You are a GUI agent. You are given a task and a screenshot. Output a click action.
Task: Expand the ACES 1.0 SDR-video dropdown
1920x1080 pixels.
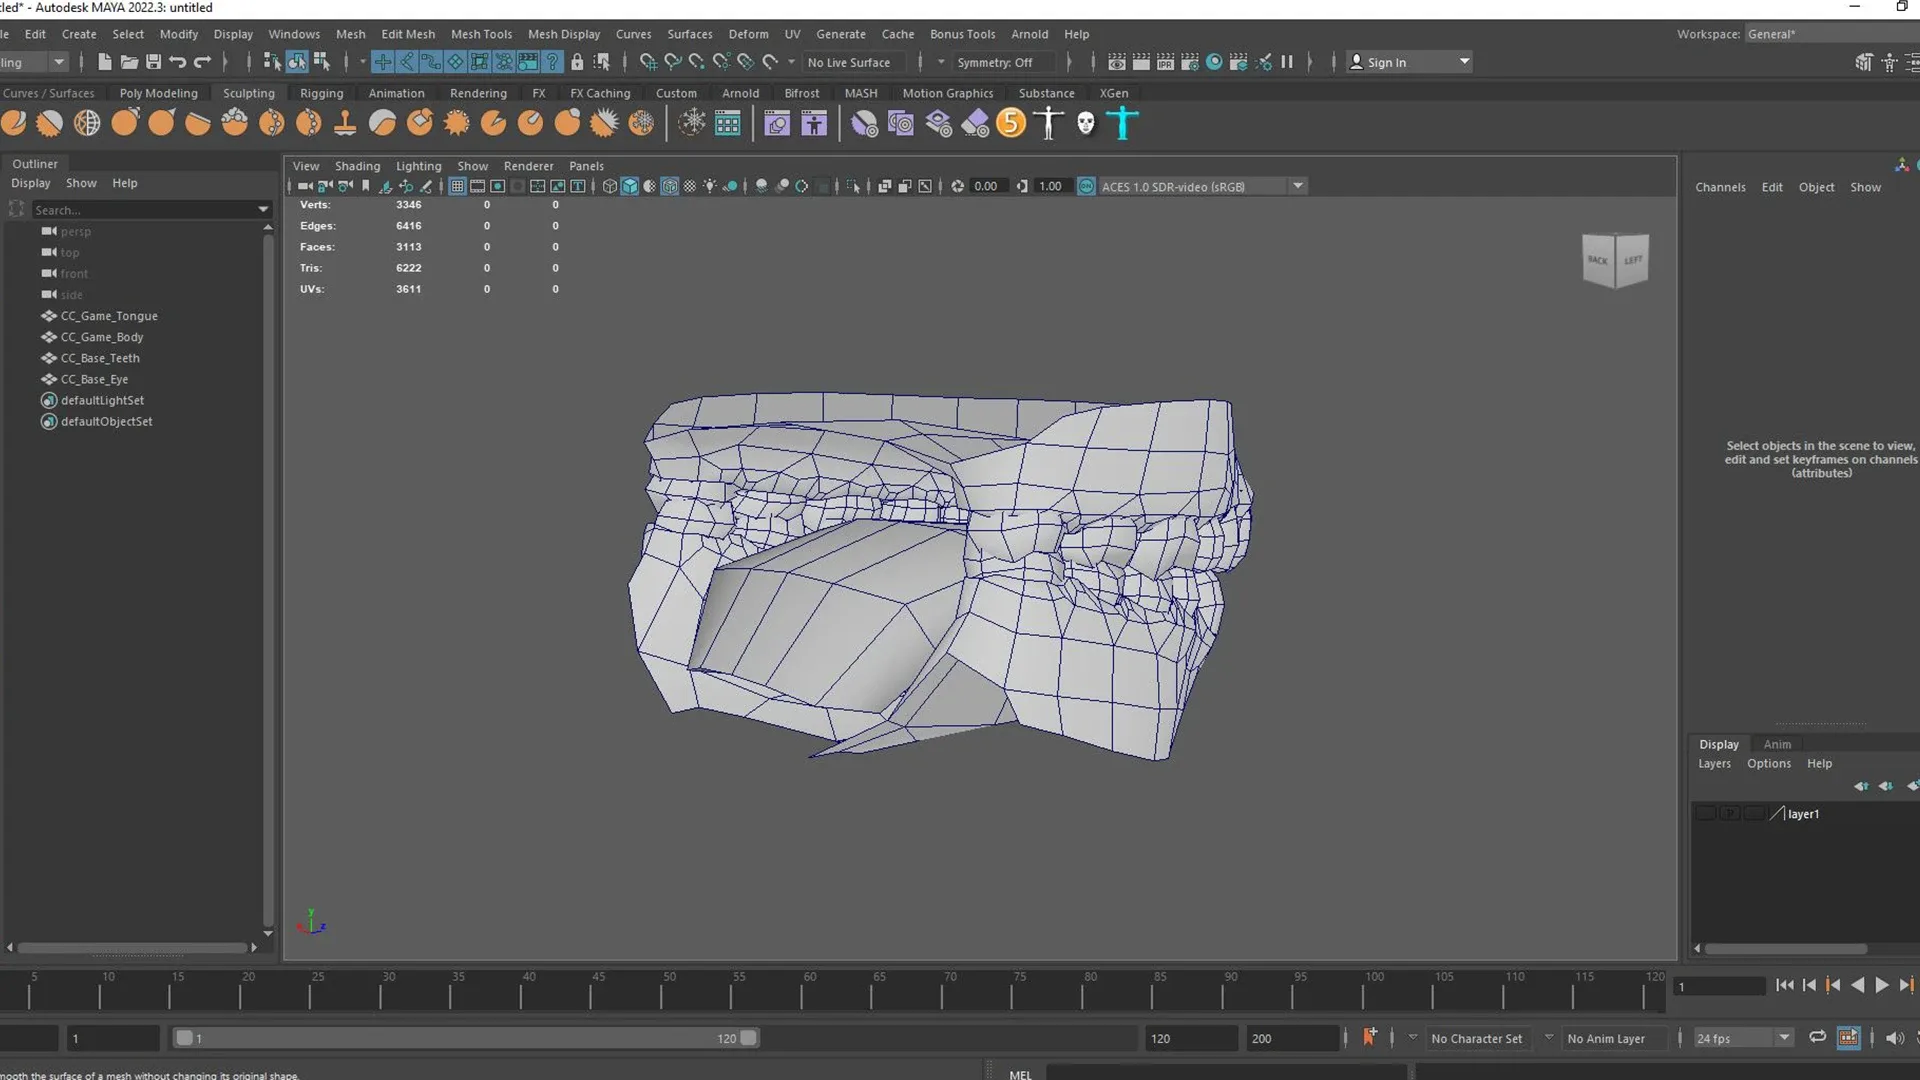(x=1297, y=186)
